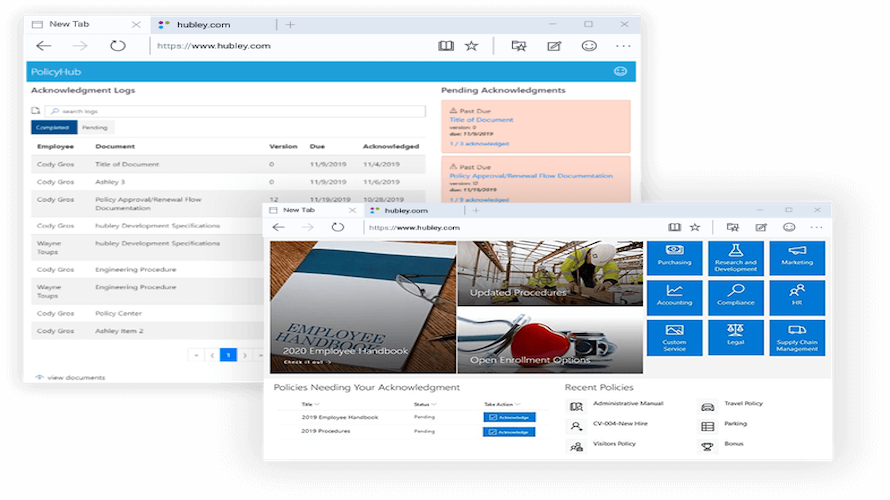This screenshot has height=500, width=890.
Task: Click feedback smiley in front browser toolbar
Action: [789, 227]
